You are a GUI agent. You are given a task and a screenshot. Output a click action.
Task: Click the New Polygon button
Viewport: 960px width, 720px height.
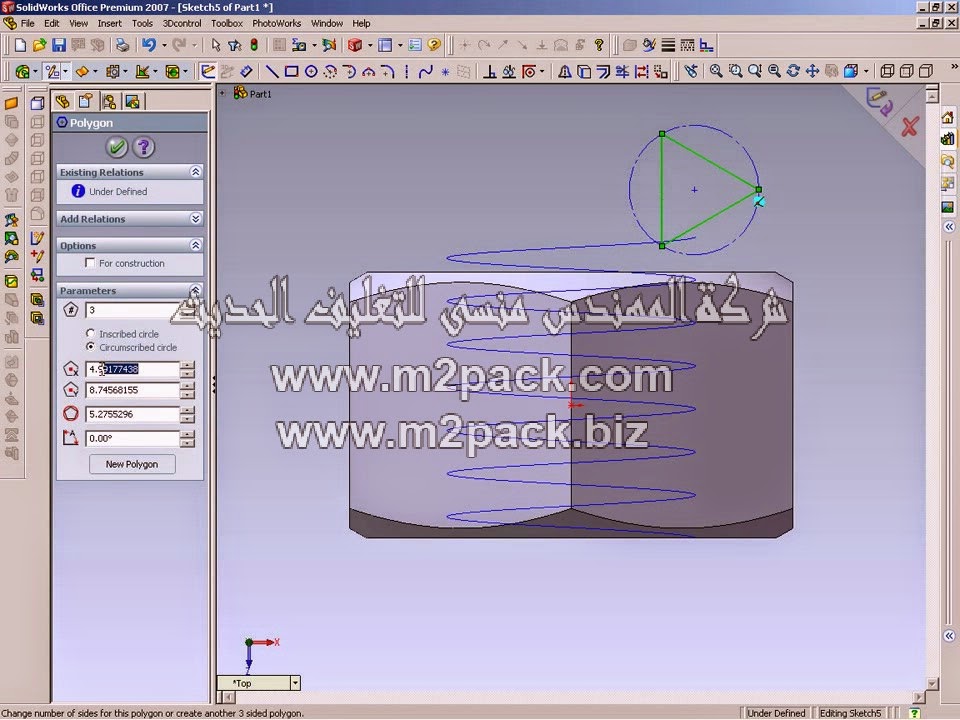pyautogui.click(x=132, y=464)
